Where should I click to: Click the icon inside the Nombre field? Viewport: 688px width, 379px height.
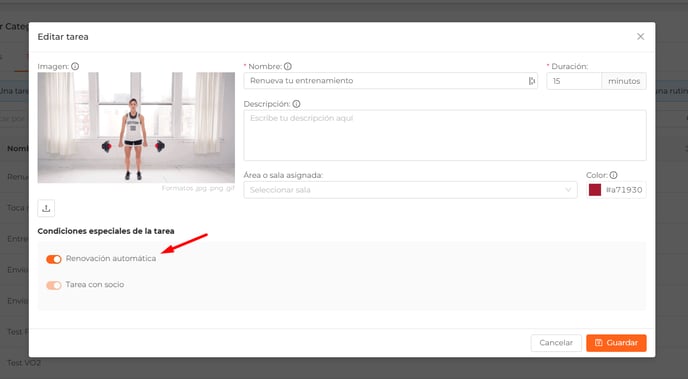point(531,81)
